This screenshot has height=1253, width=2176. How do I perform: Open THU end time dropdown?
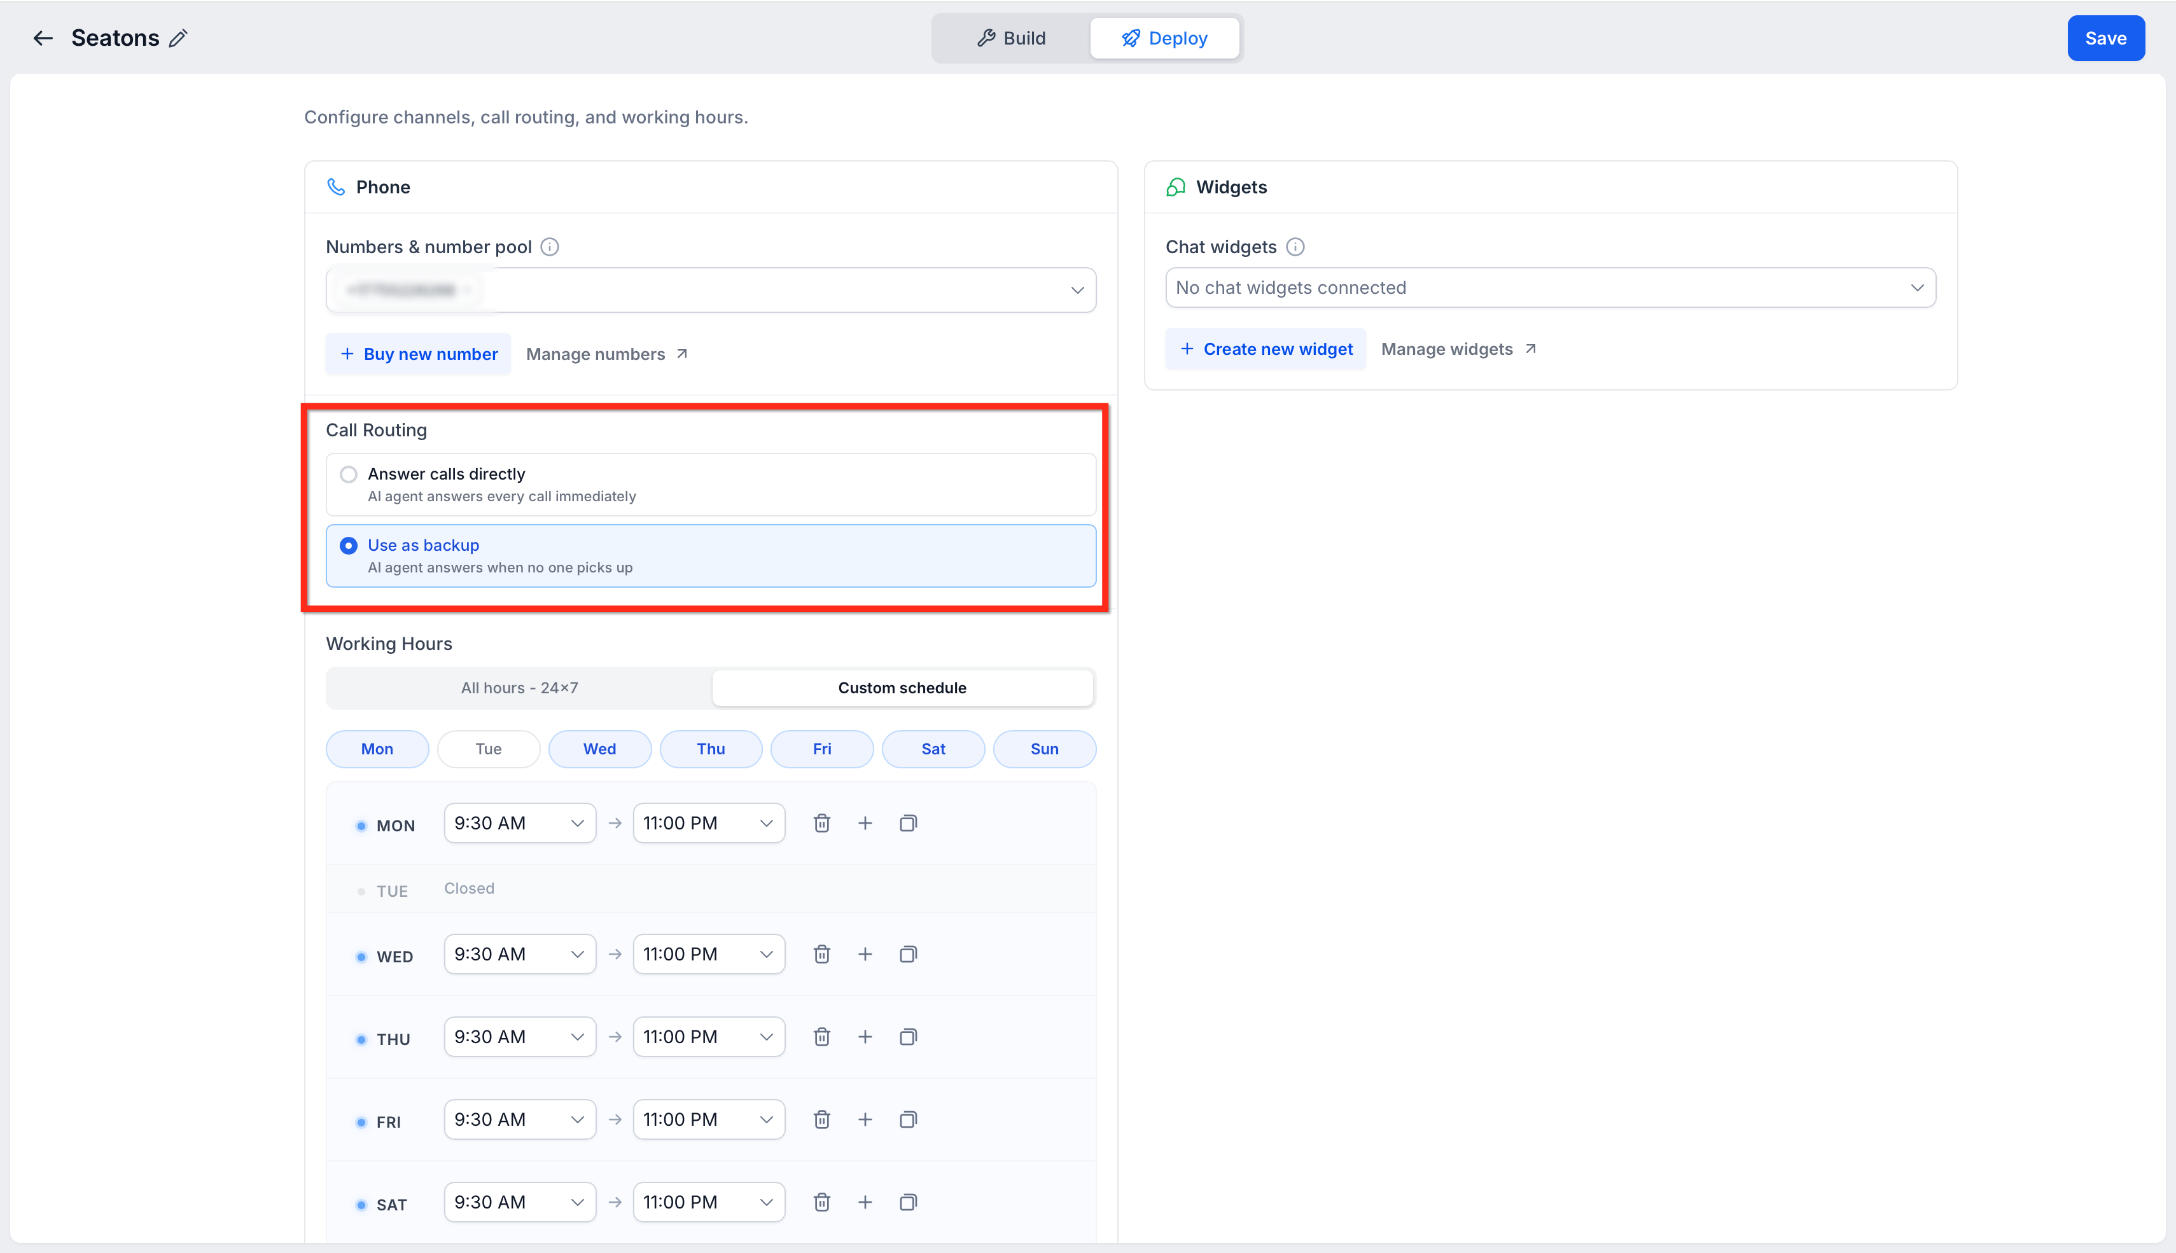[x=709, y=1037]
